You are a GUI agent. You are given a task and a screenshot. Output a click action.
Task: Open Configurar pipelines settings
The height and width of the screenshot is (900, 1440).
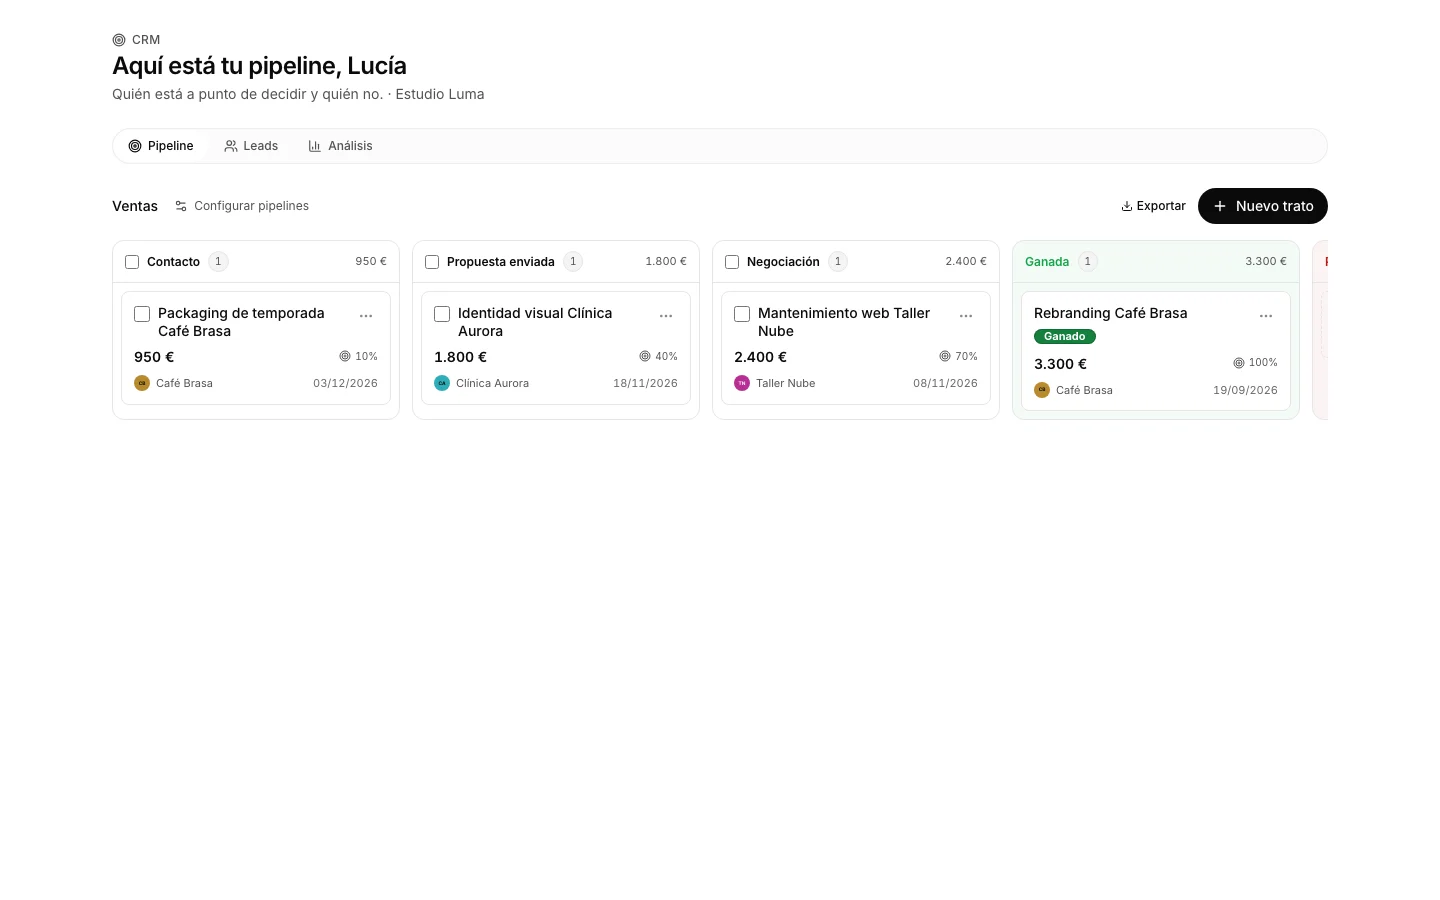click(242, 206)
